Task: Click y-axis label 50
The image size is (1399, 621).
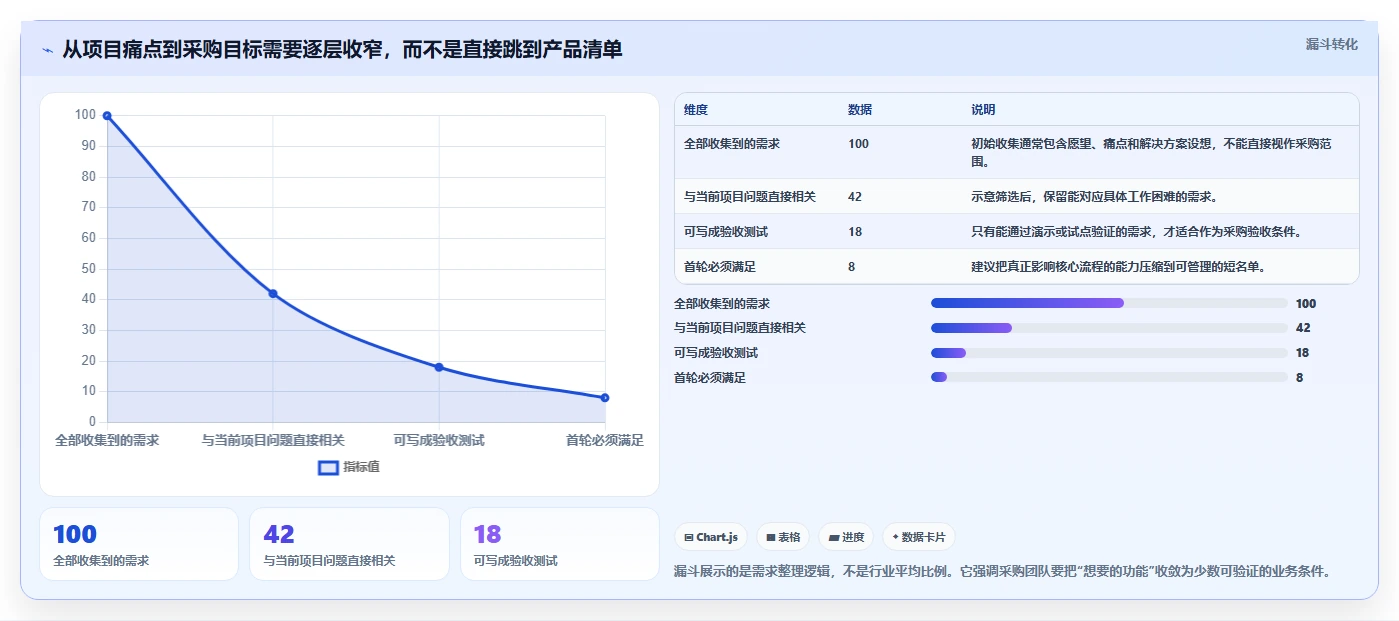Action: 88,269
